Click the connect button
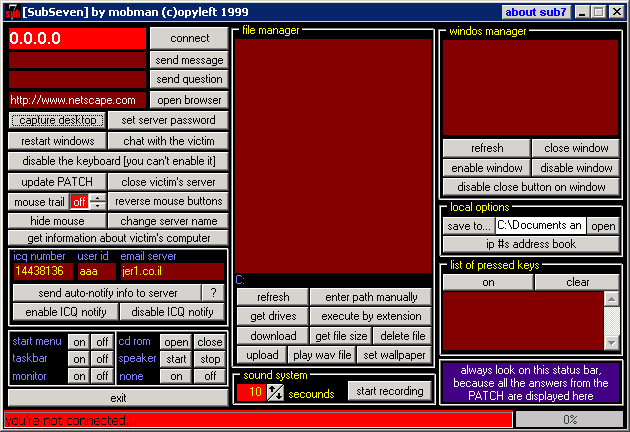The height and width of the screenshot is (432, 630). pyautogui.click(x=189, y=38)
